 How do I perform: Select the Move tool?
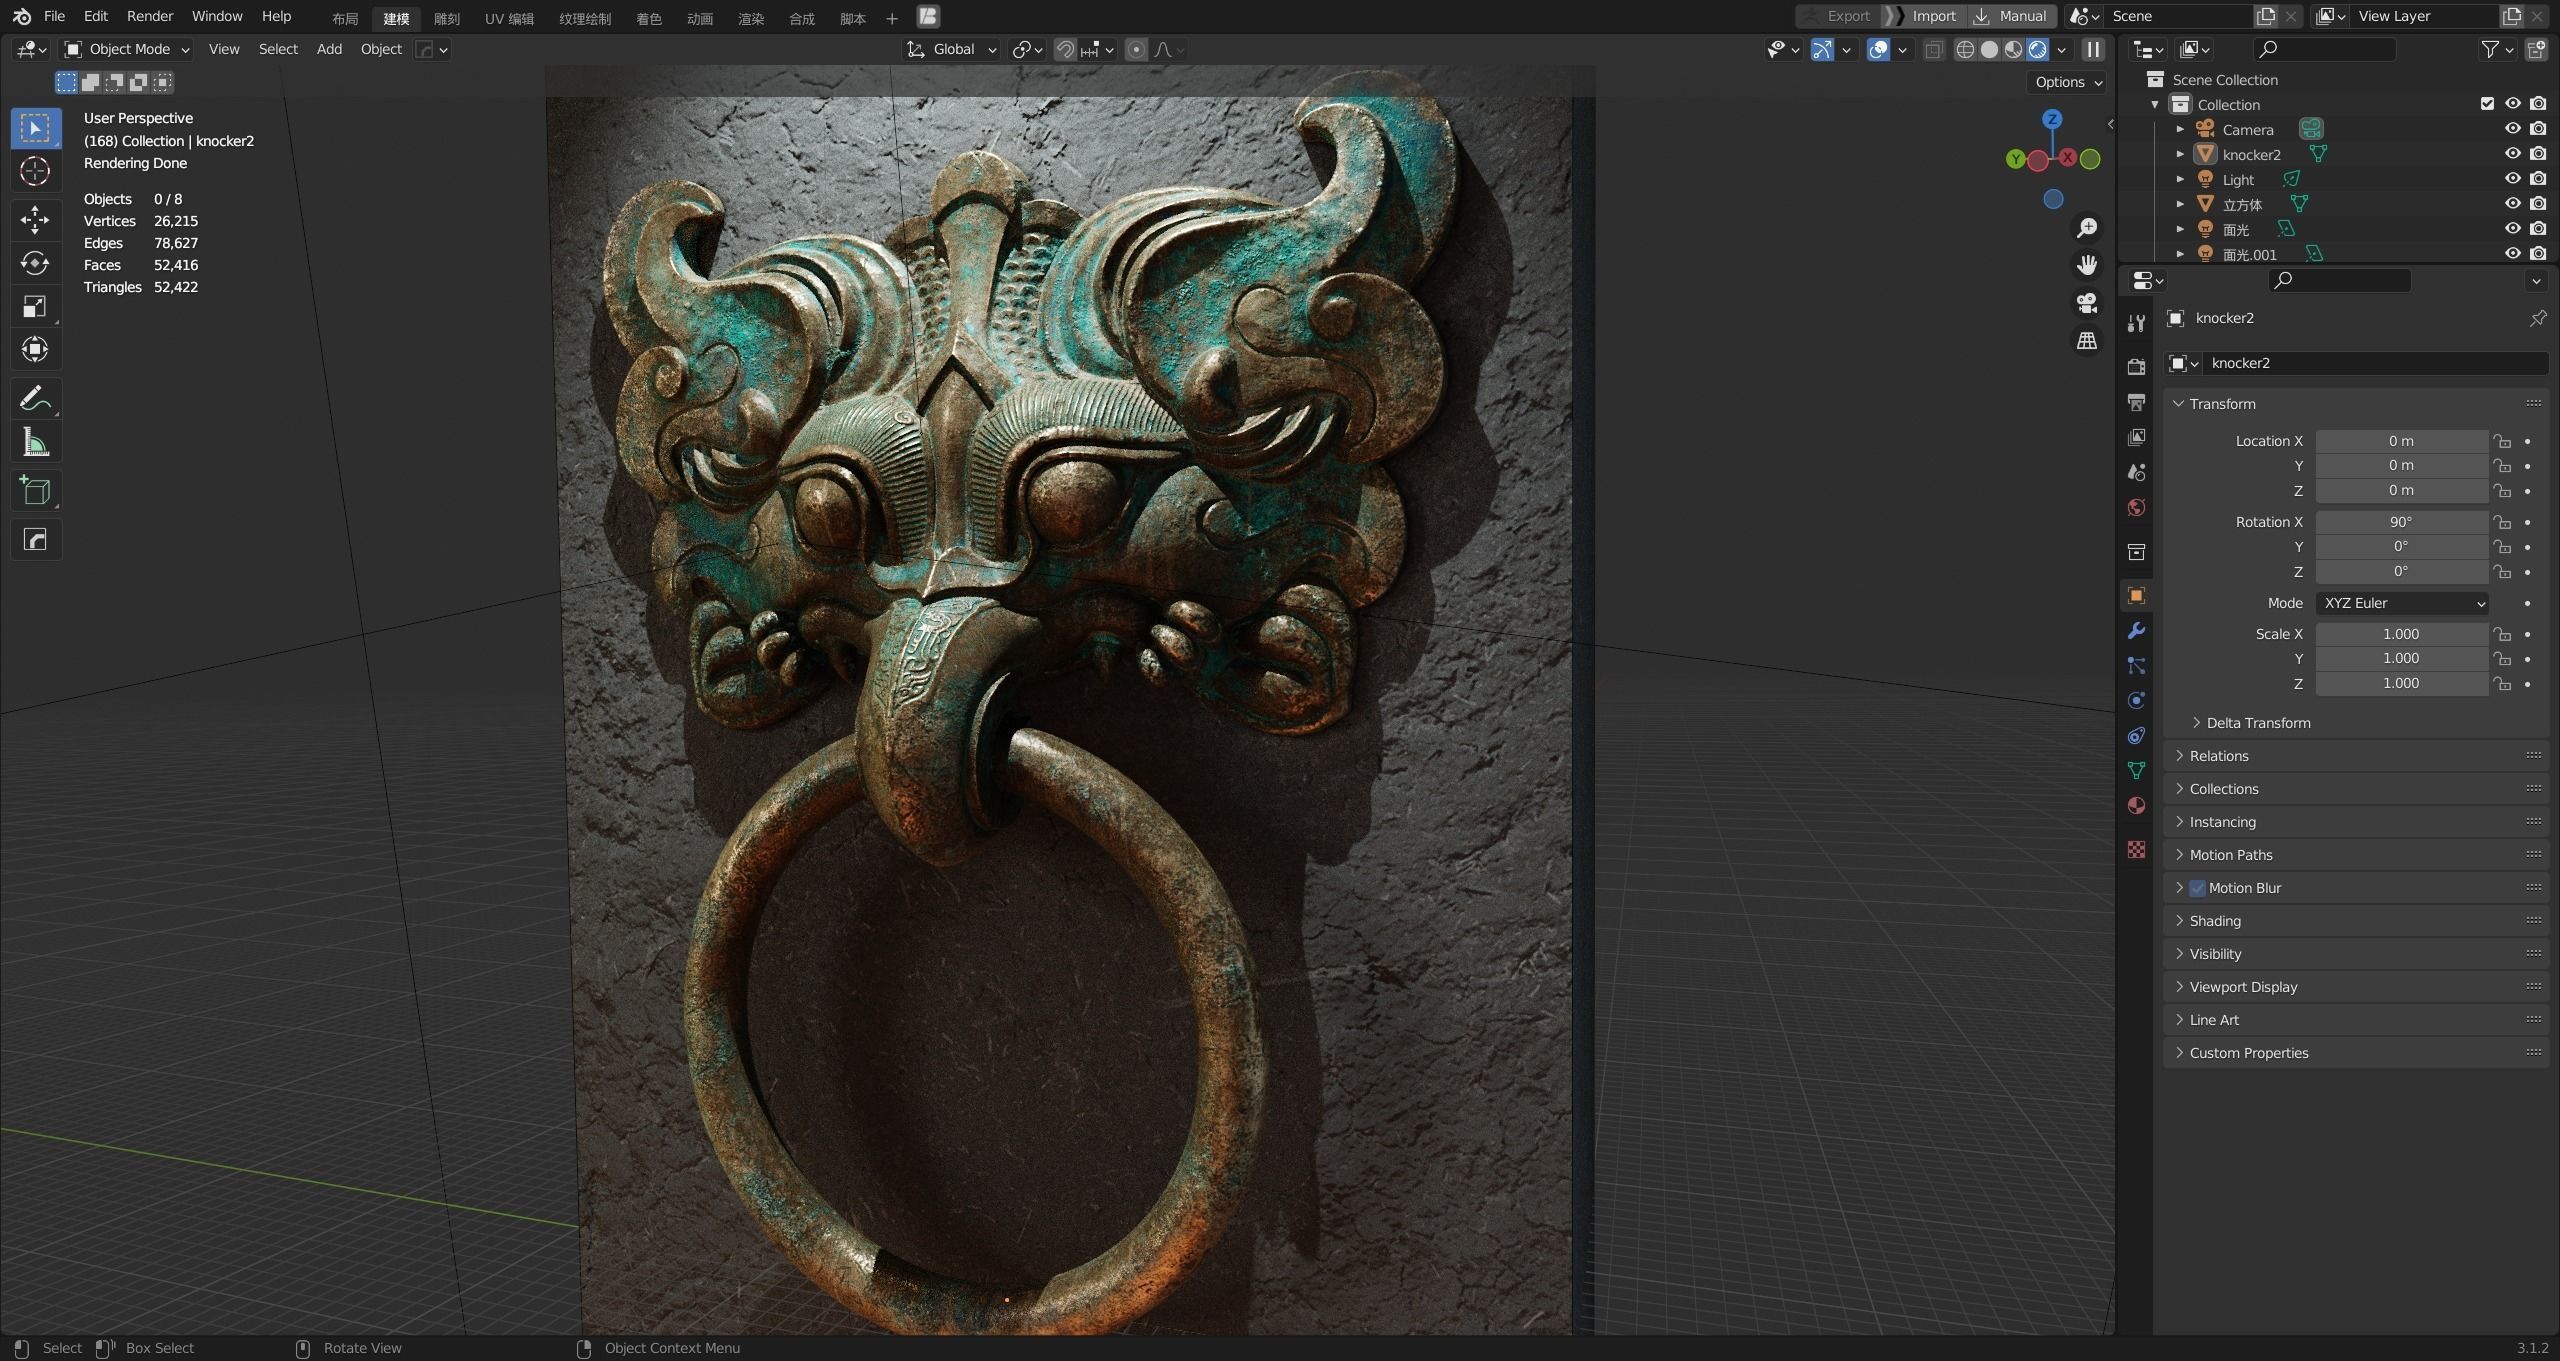[35, 219]
